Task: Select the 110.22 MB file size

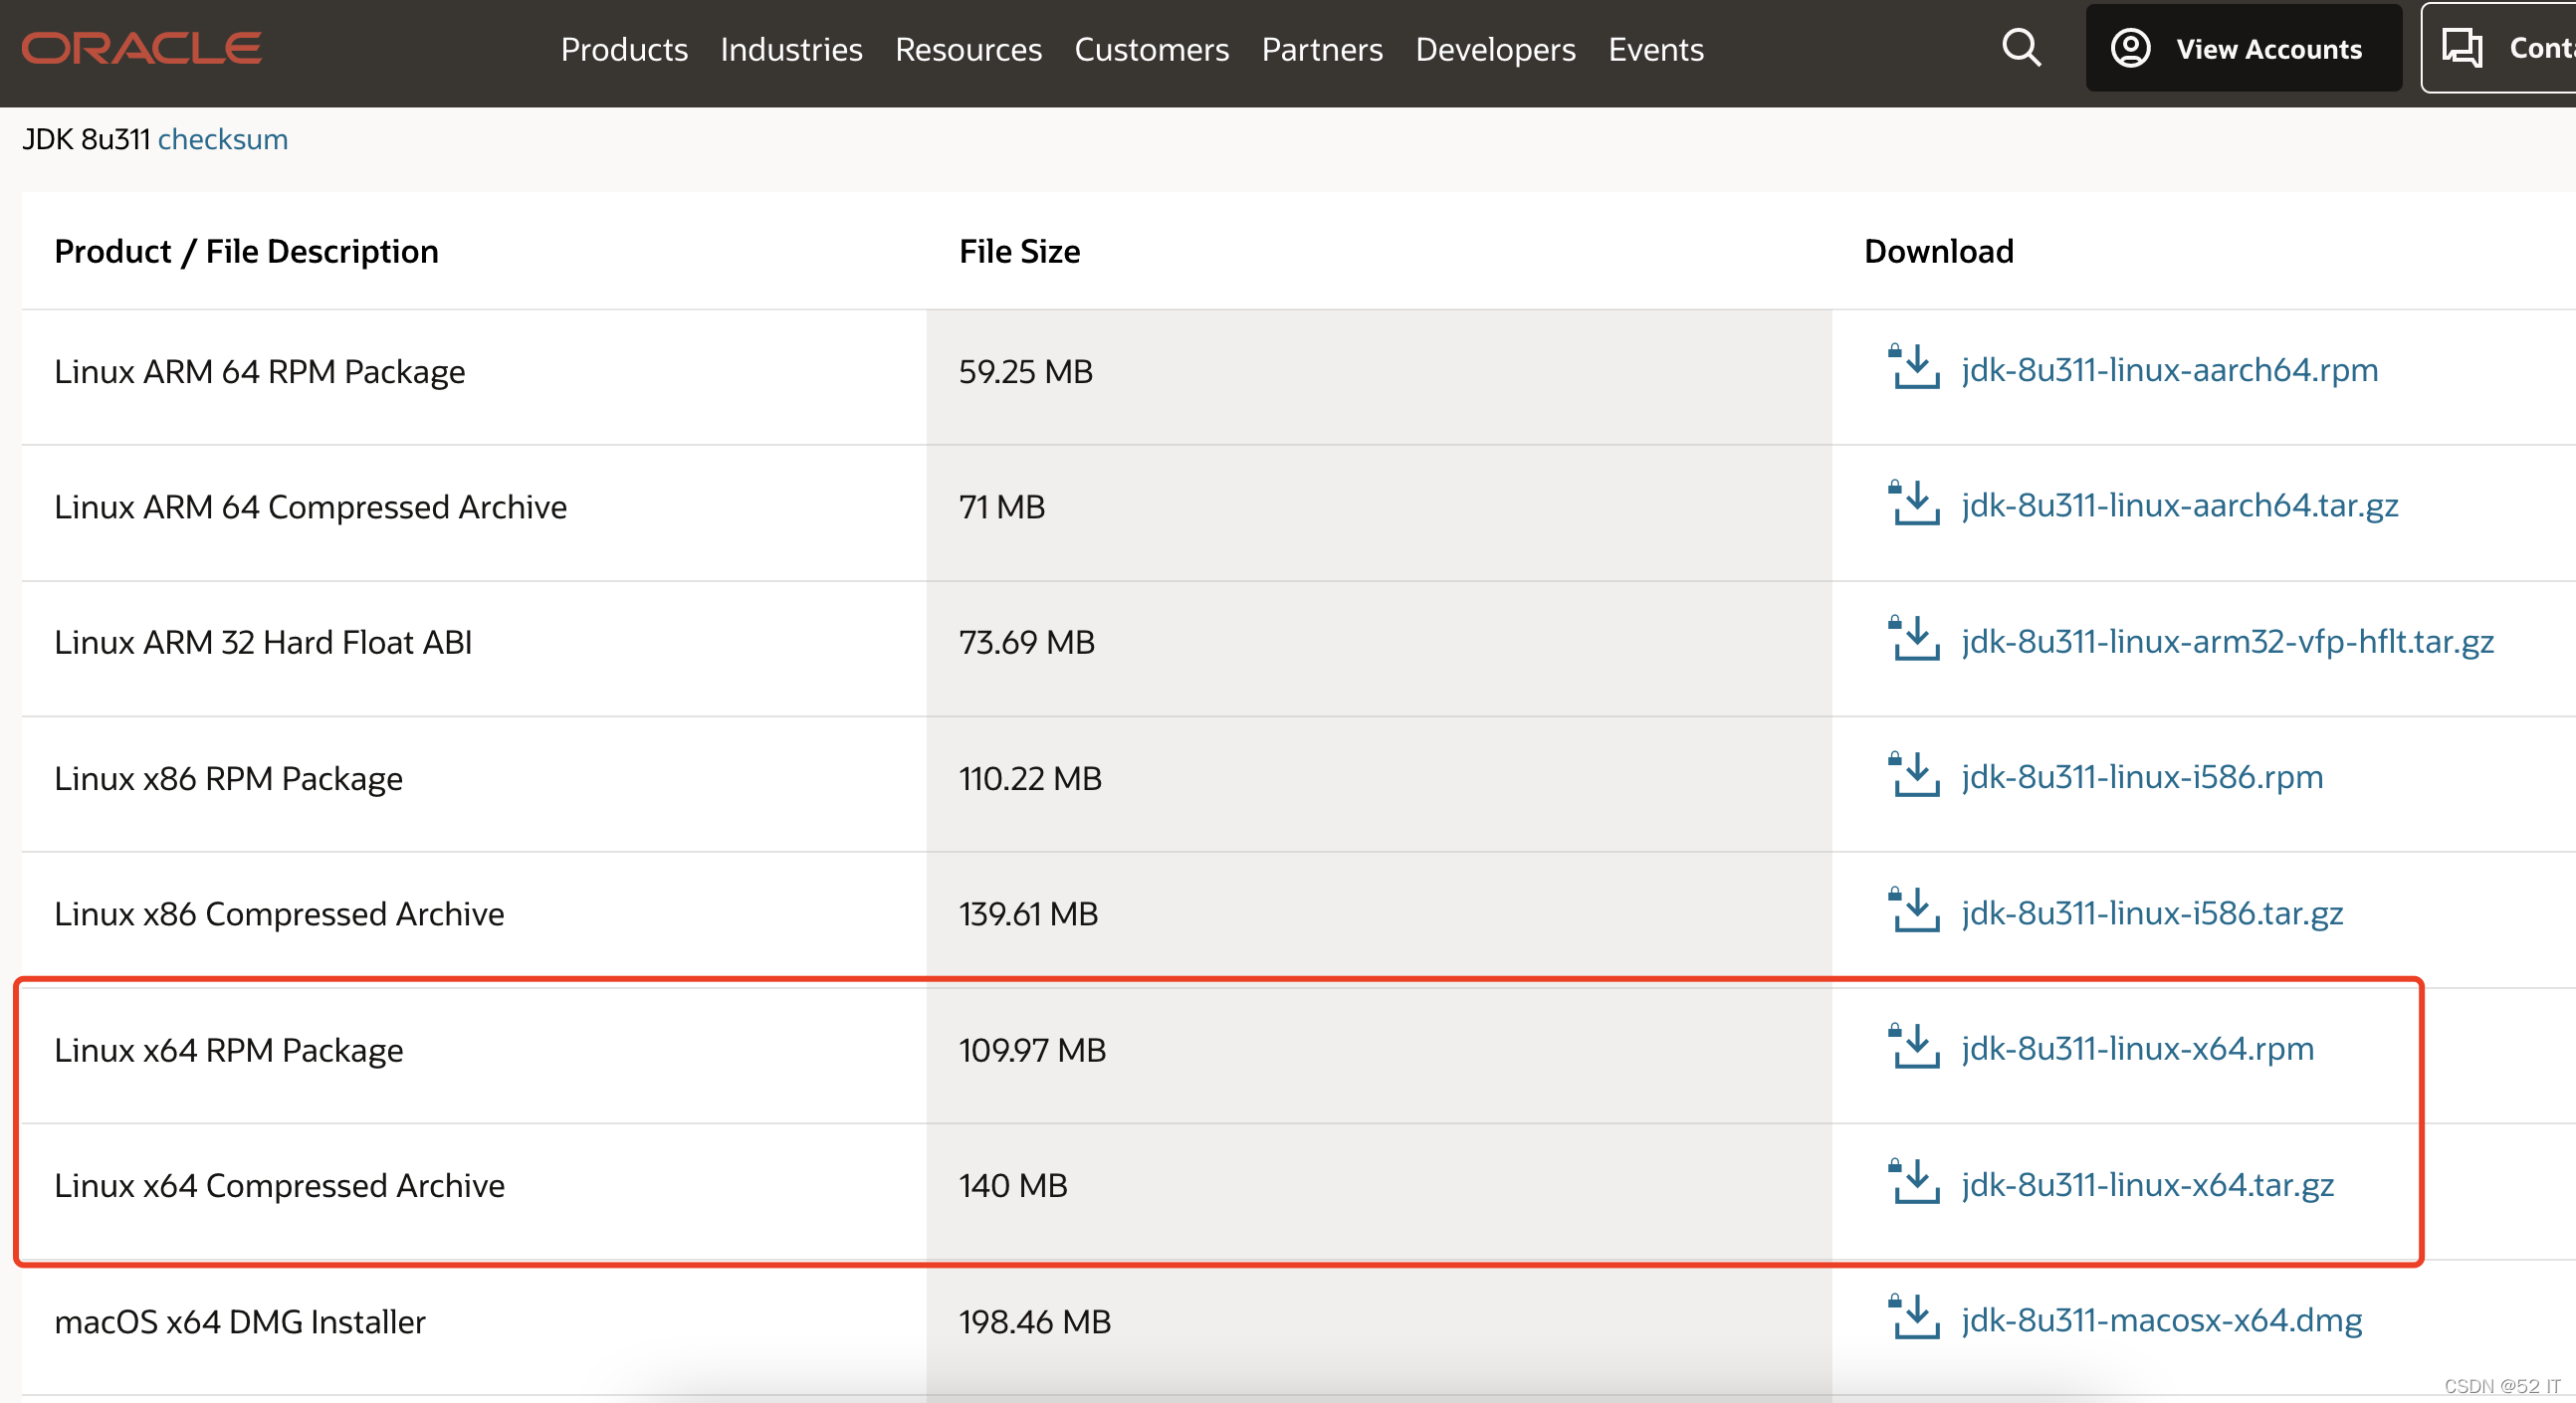Action: pos(1030,778)
